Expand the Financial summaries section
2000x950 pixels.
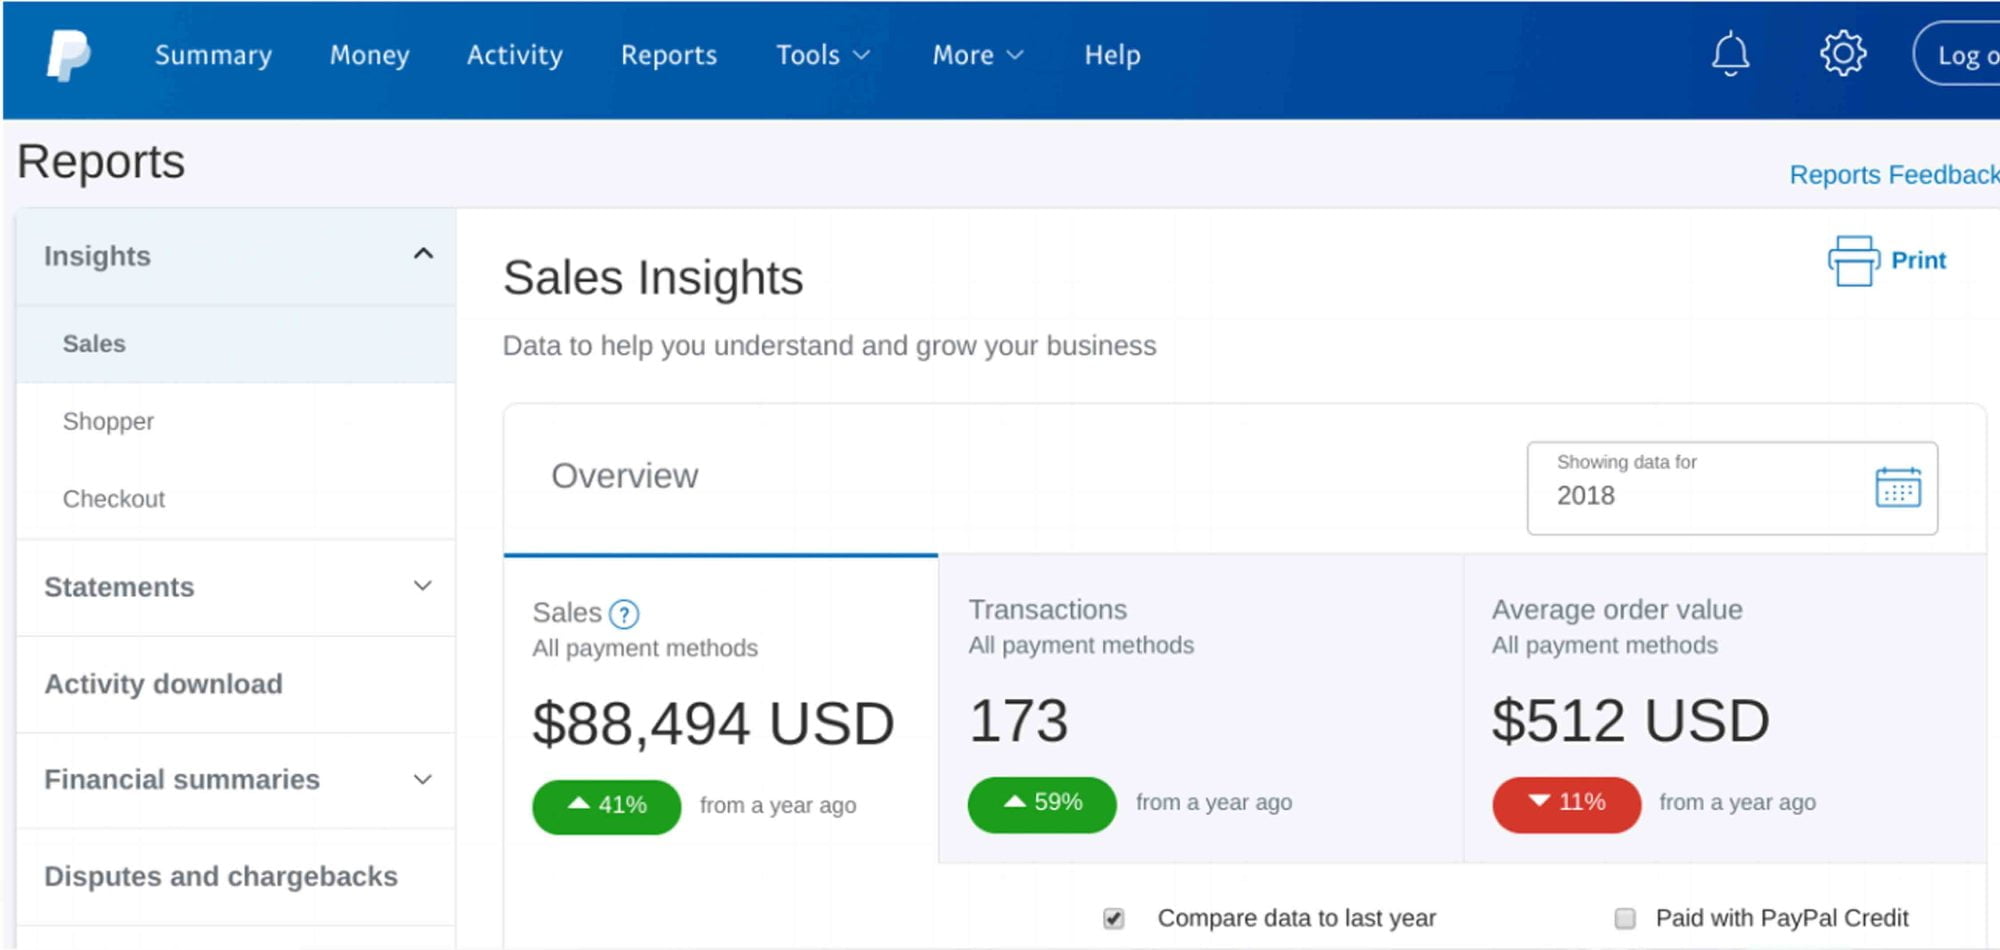[423, 779]
